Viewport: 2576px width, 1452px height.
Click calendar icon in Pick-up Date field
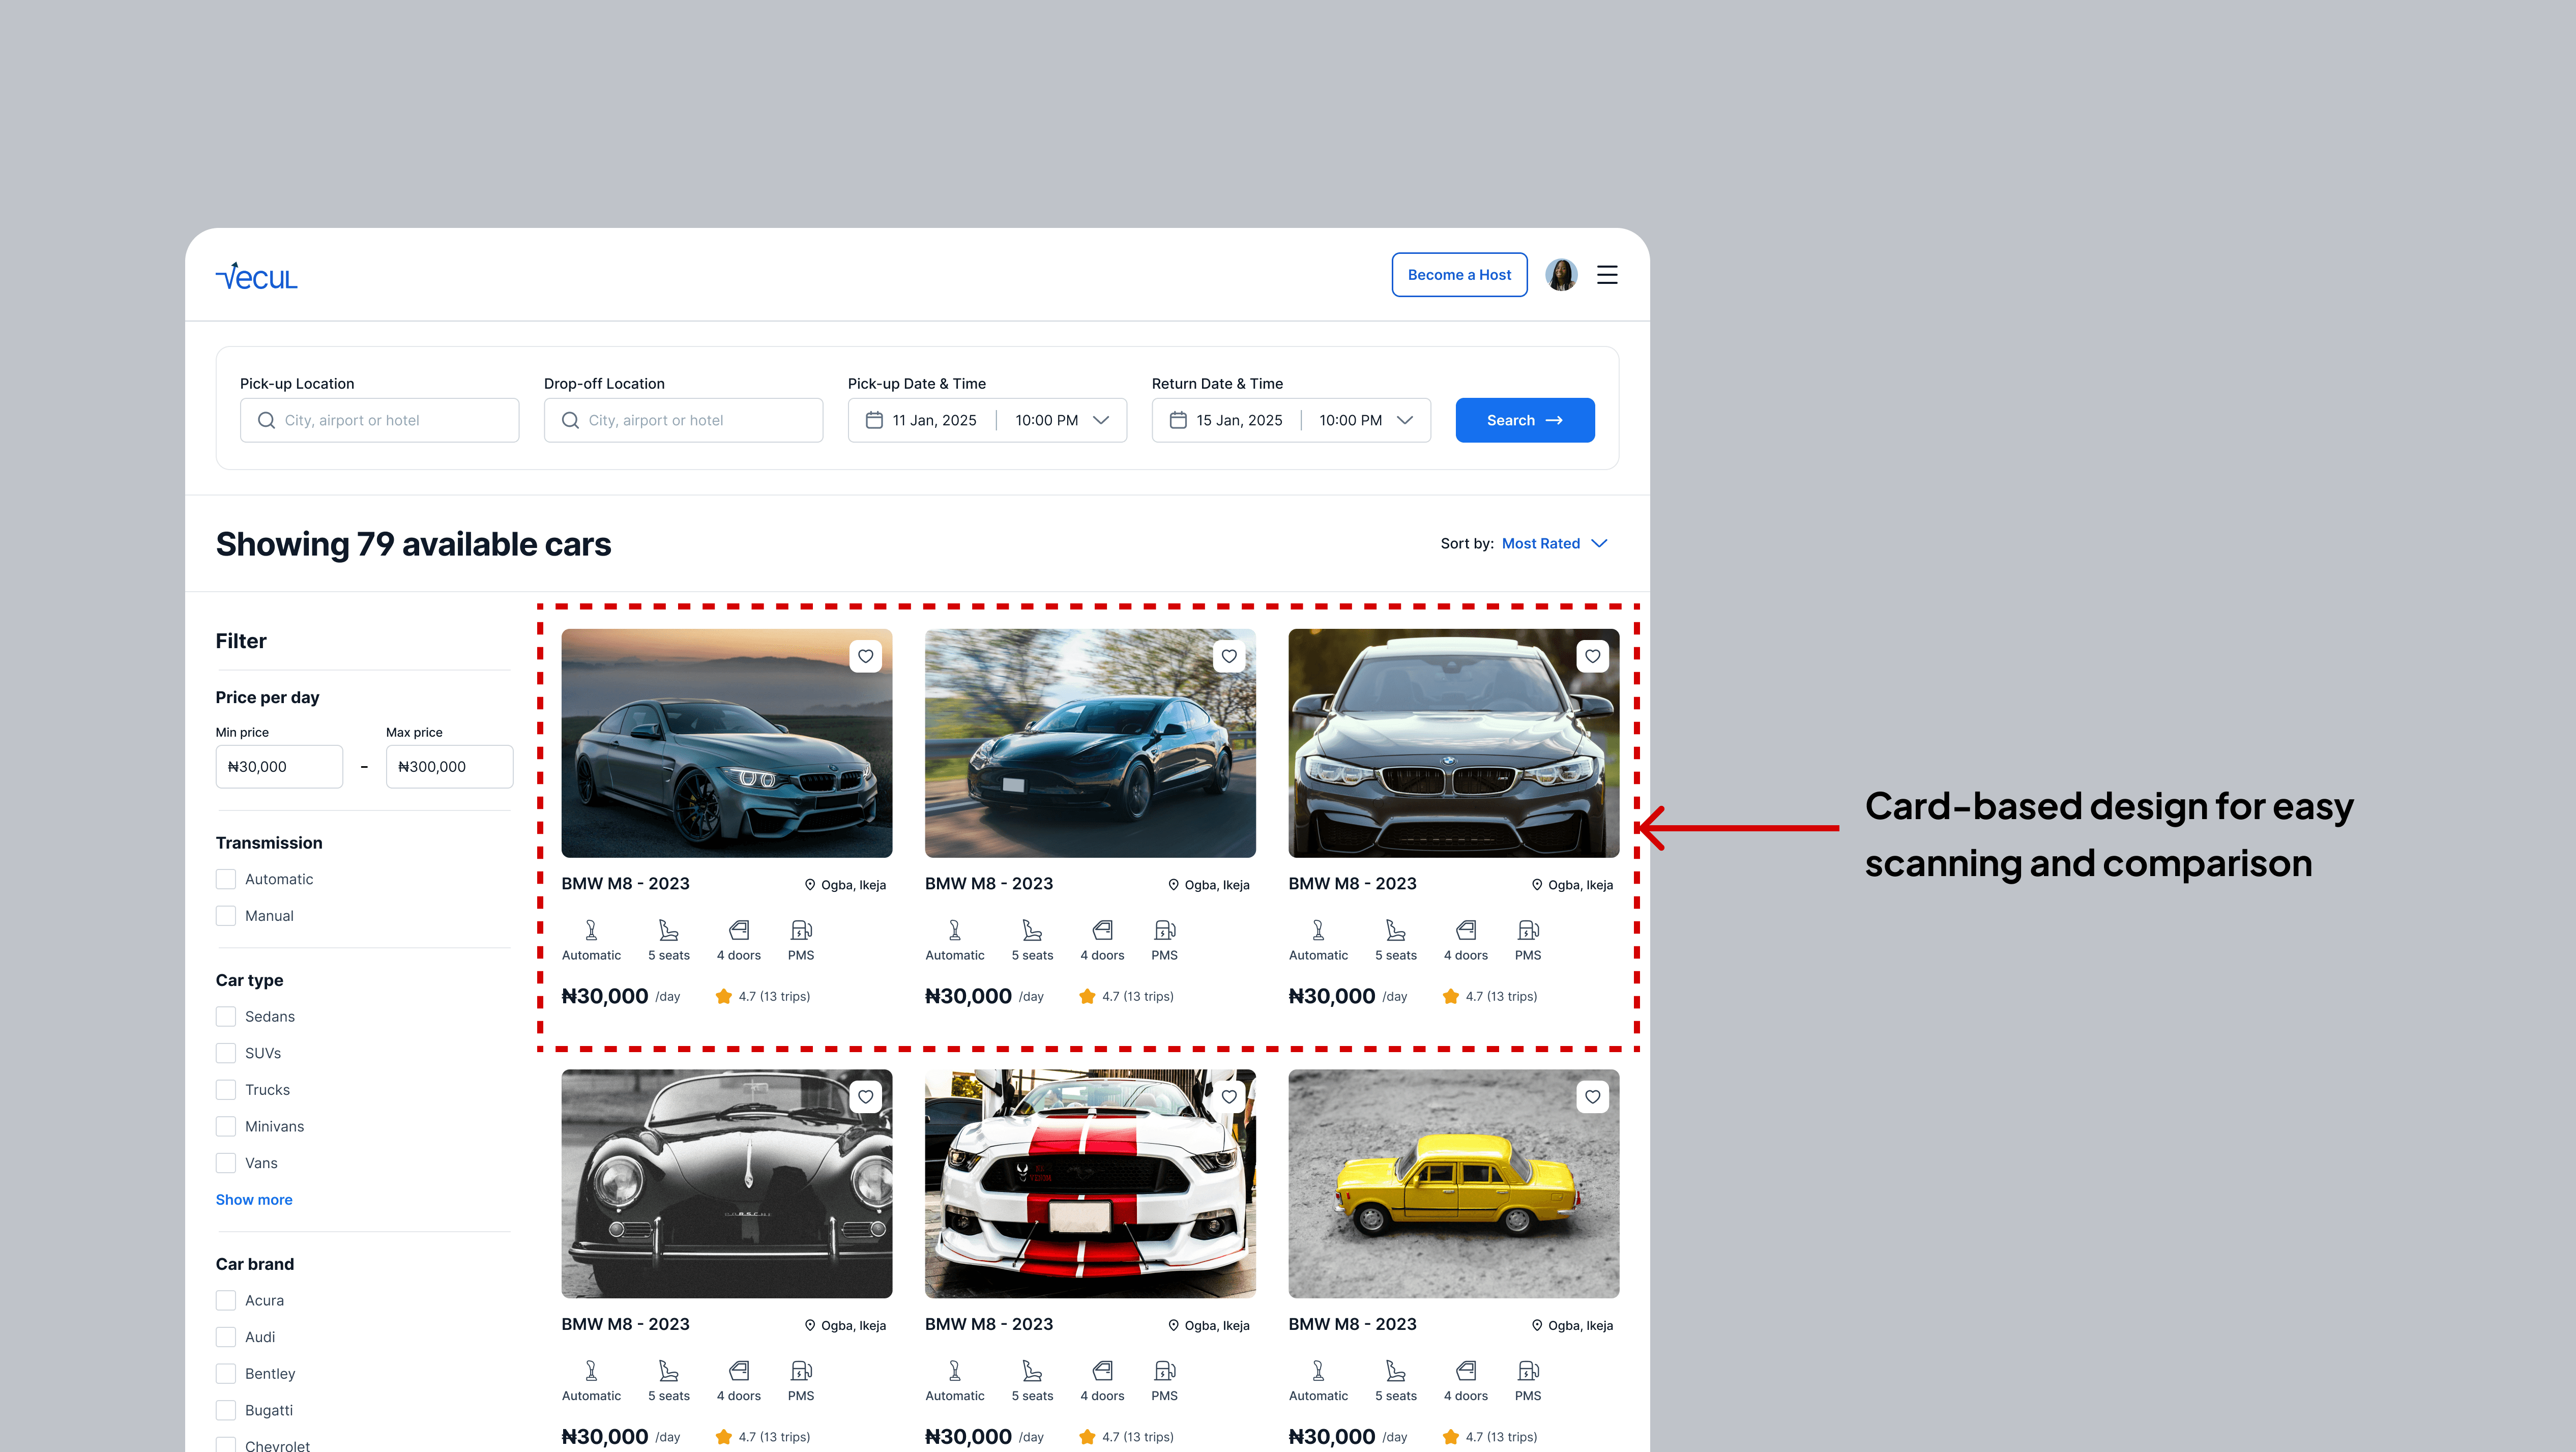tap(874, 420)
